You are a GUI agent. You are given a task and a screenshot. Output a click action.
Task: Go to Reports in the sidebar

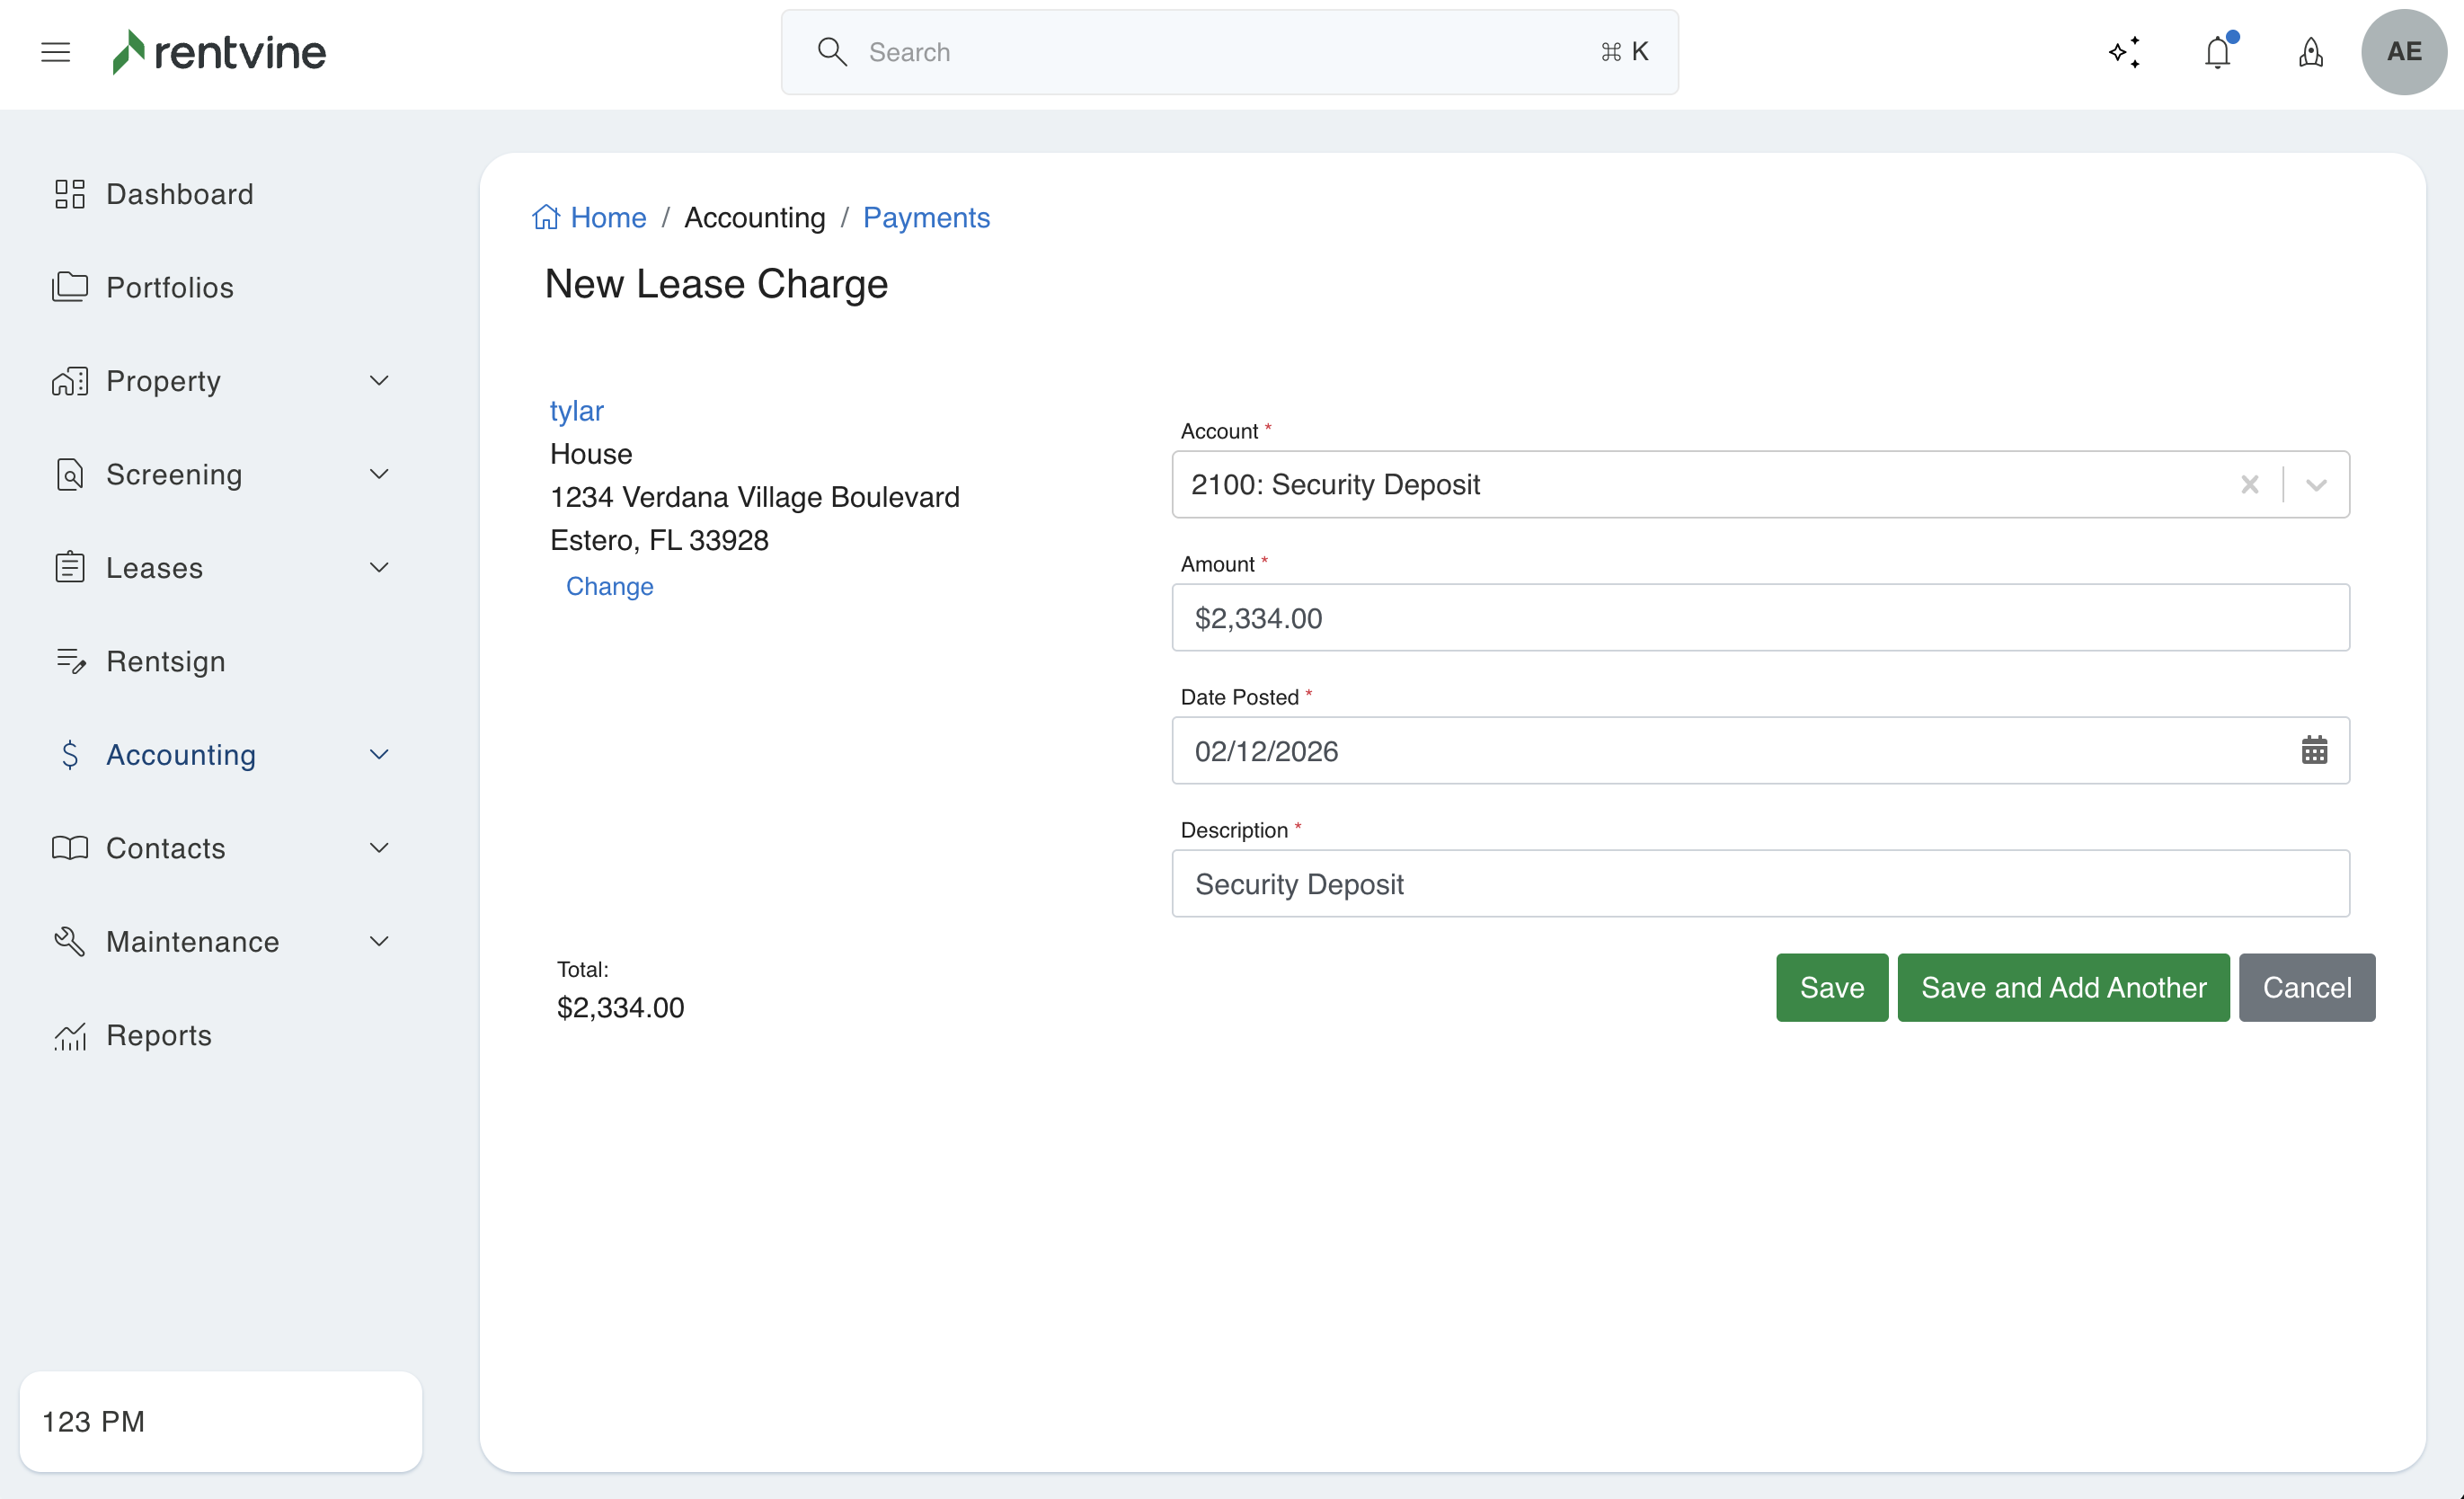pyautogui.click(x=159, y=1035)
